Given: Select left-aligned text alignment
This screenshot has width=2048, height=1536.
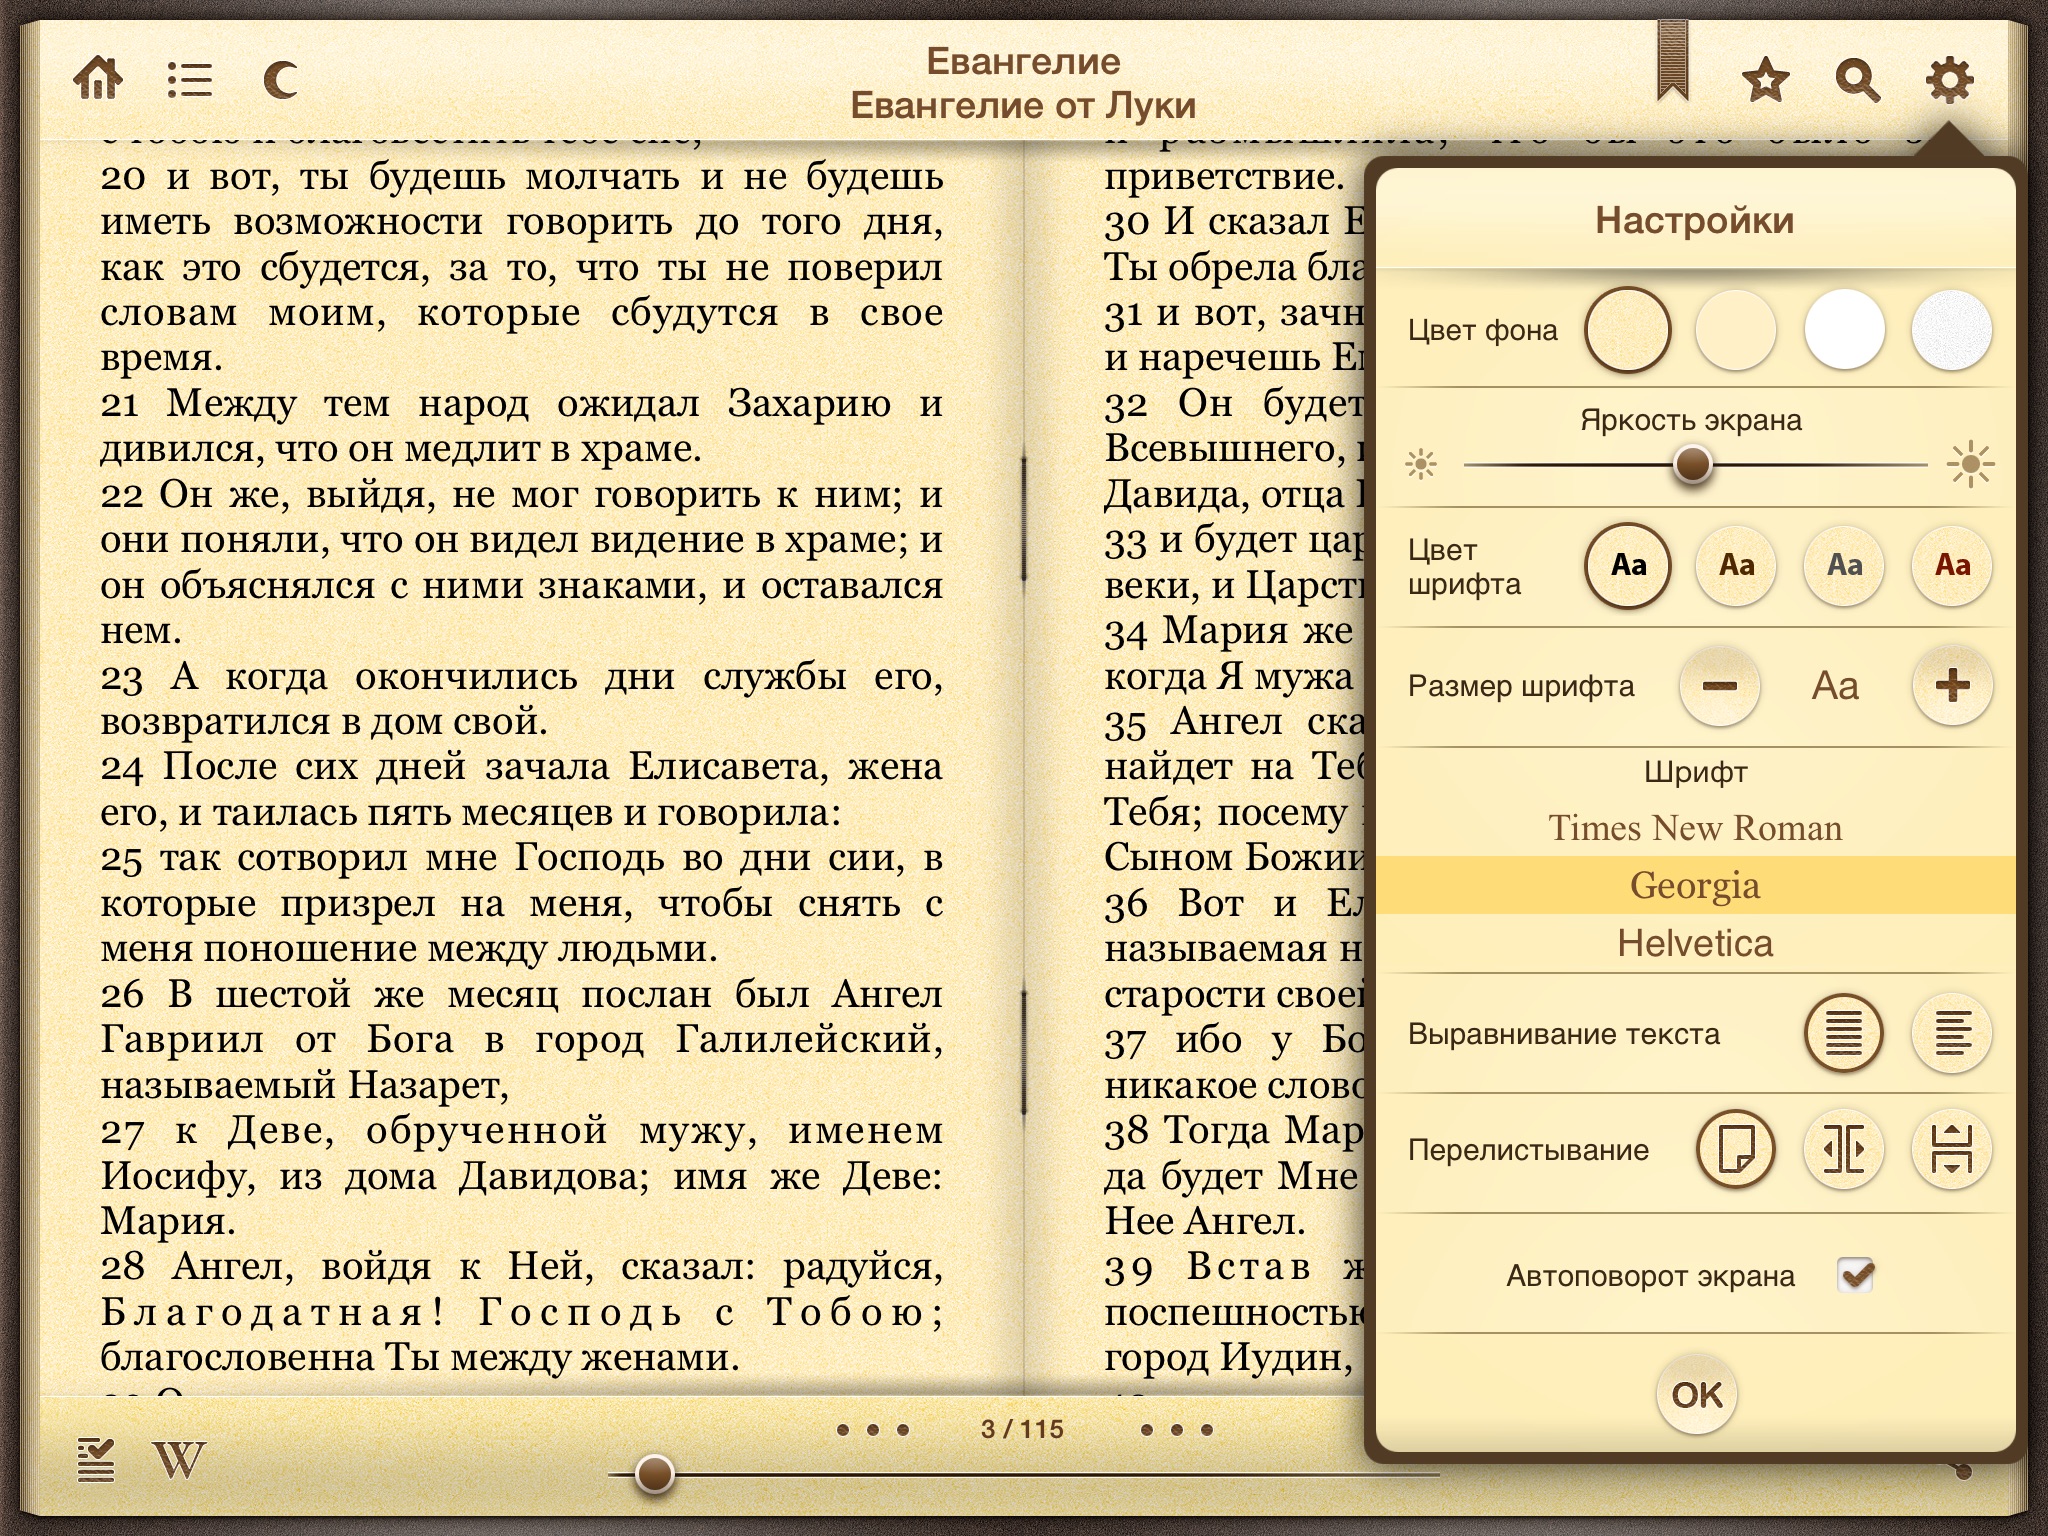Looking at the screenshot, I should pyautogui.click(x=1951, y=1033).
